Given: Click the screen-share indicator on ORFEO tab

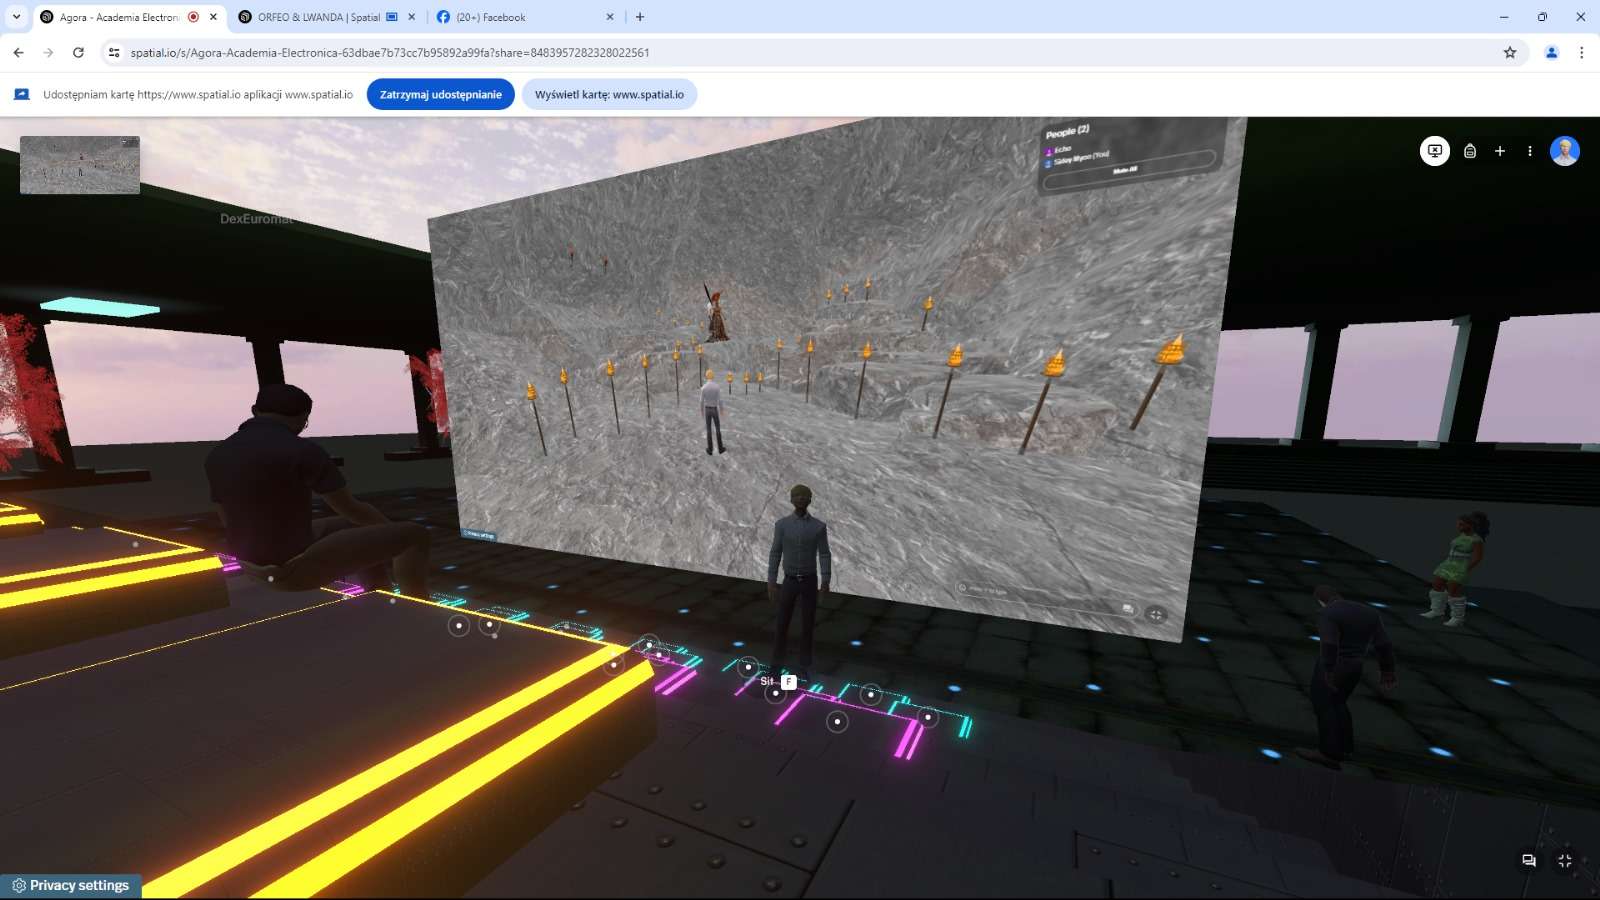Looking at the screenshot, I should (x=392, y=17).
